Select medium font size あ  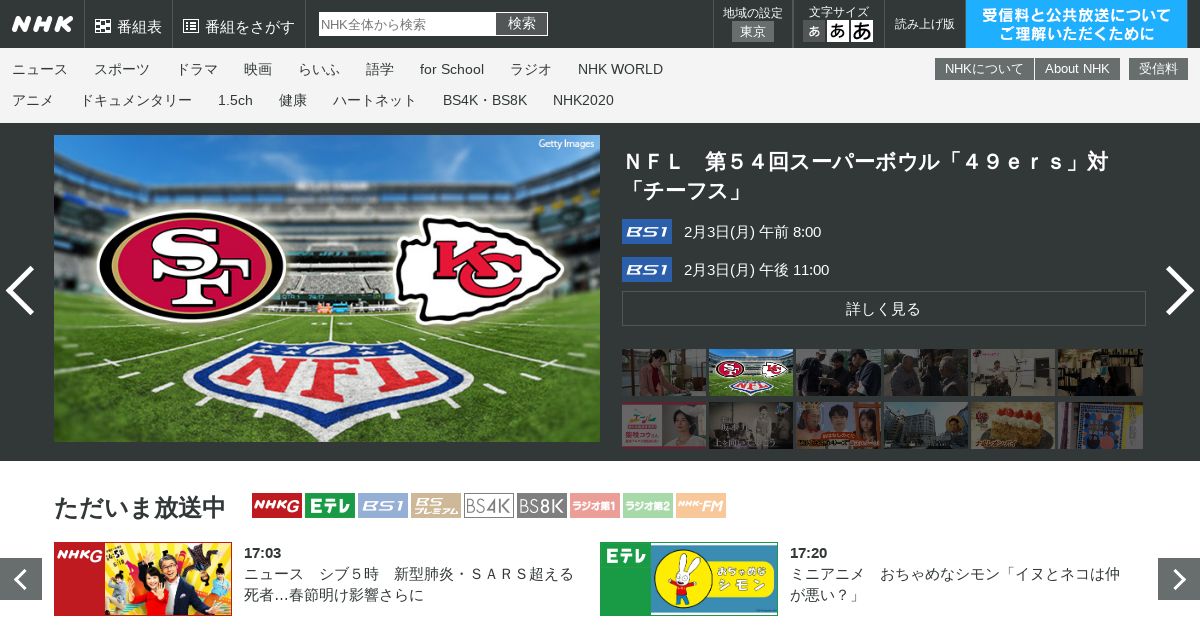(x=838, y=31)
